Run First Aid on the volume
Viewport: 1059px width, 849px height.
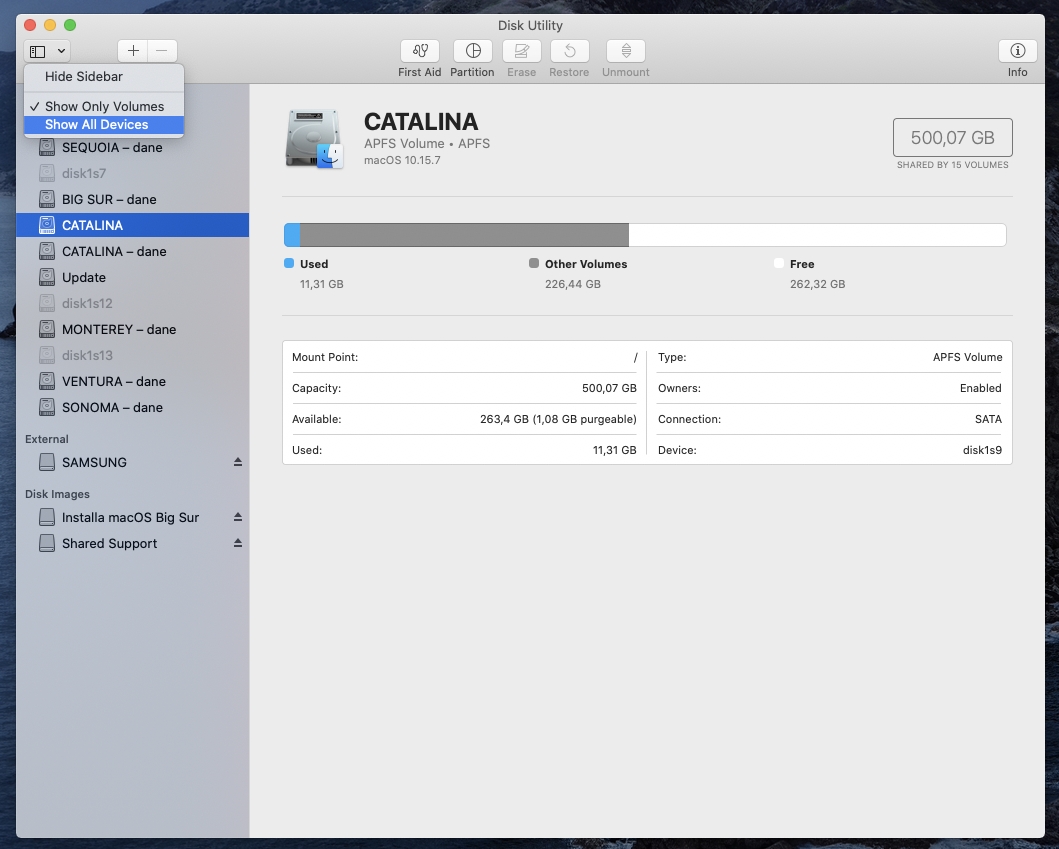point(419,51)
